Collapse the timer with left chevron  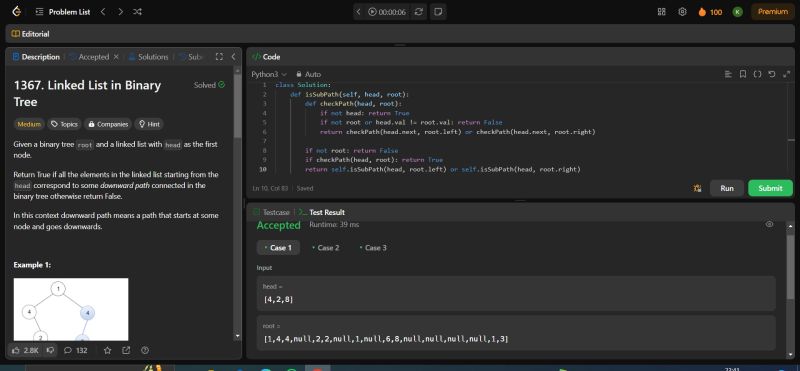358,12
